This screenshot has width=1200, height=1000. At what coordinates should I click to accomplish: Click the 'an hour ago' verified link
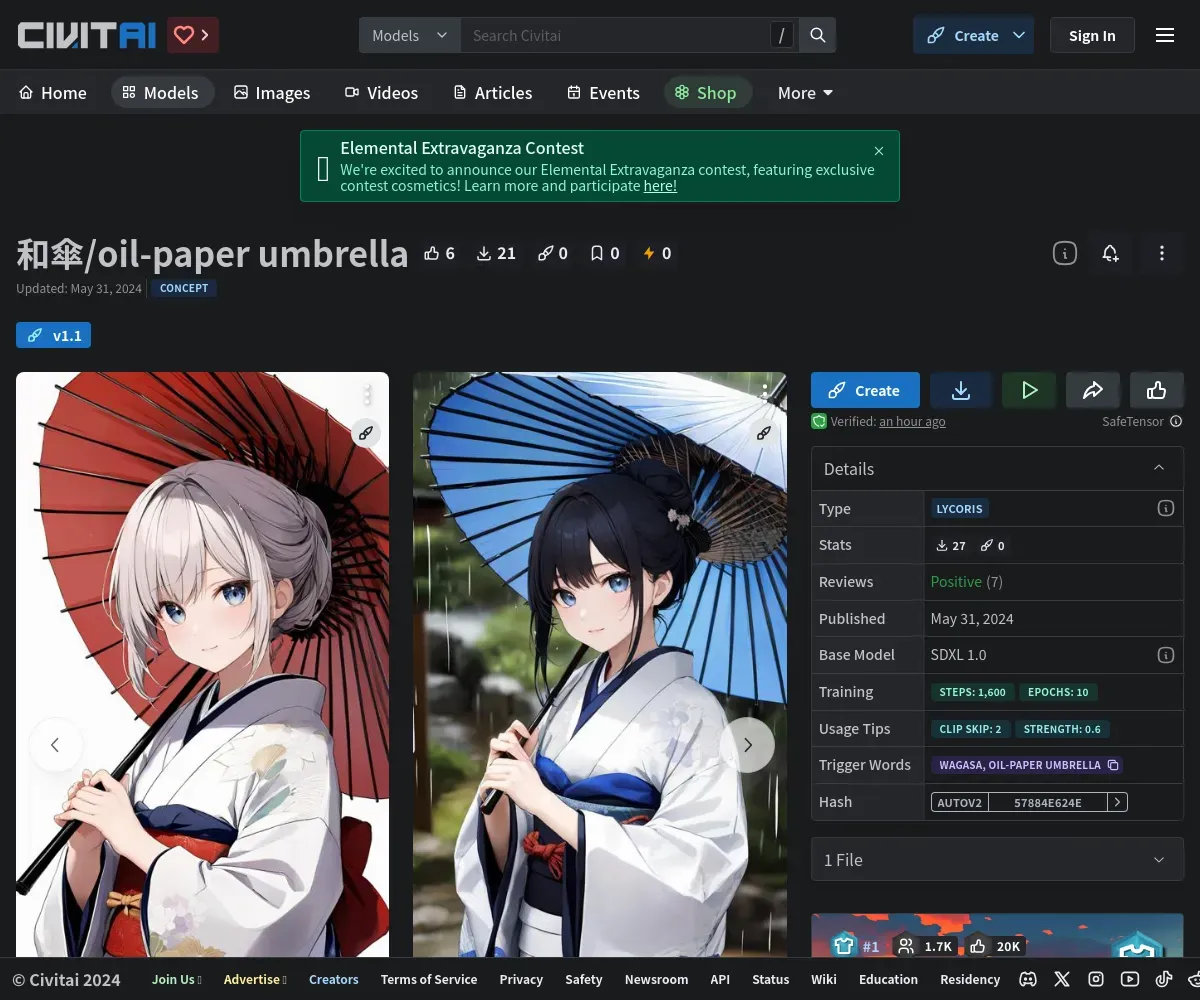912,422
